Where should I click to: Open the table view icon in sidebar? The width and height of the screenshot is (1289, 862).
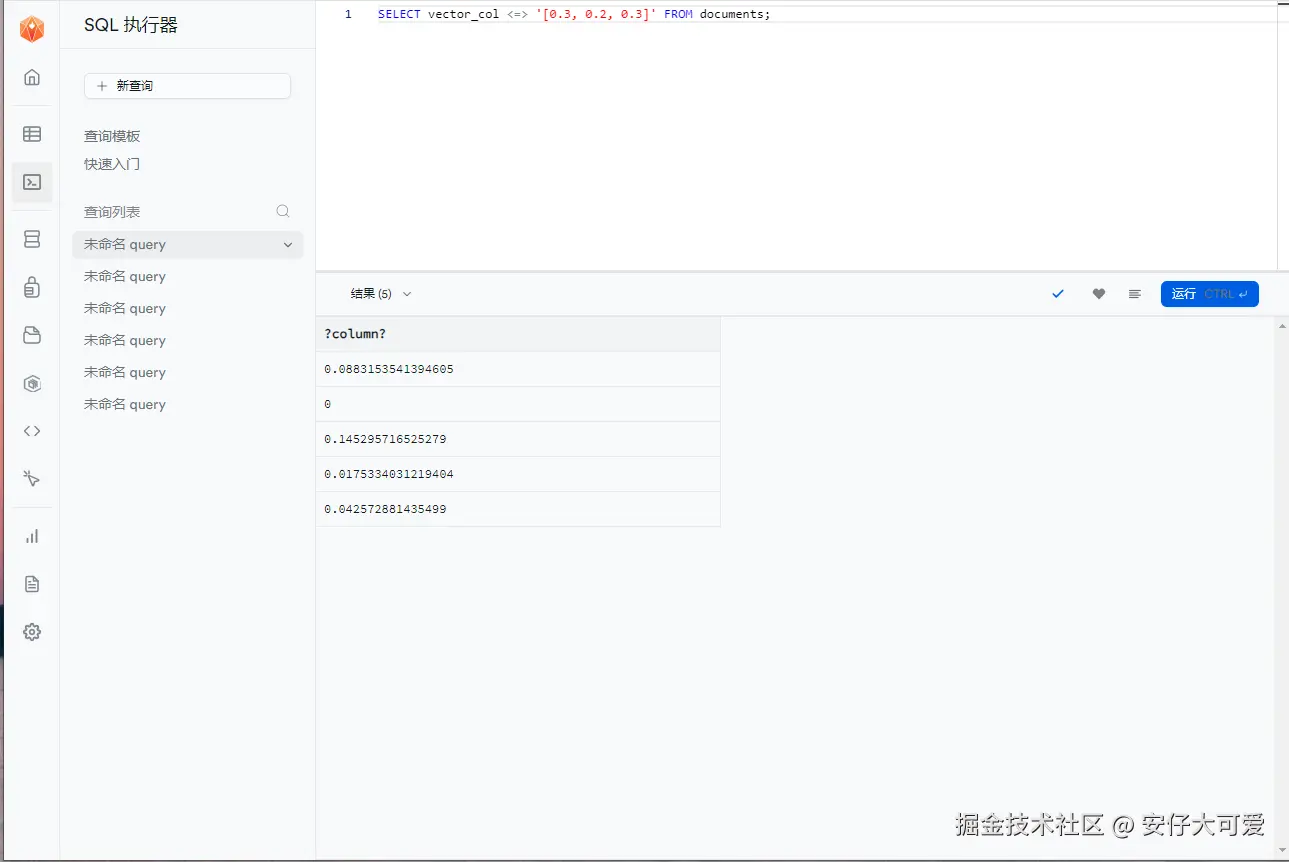(x=32, y=134)
